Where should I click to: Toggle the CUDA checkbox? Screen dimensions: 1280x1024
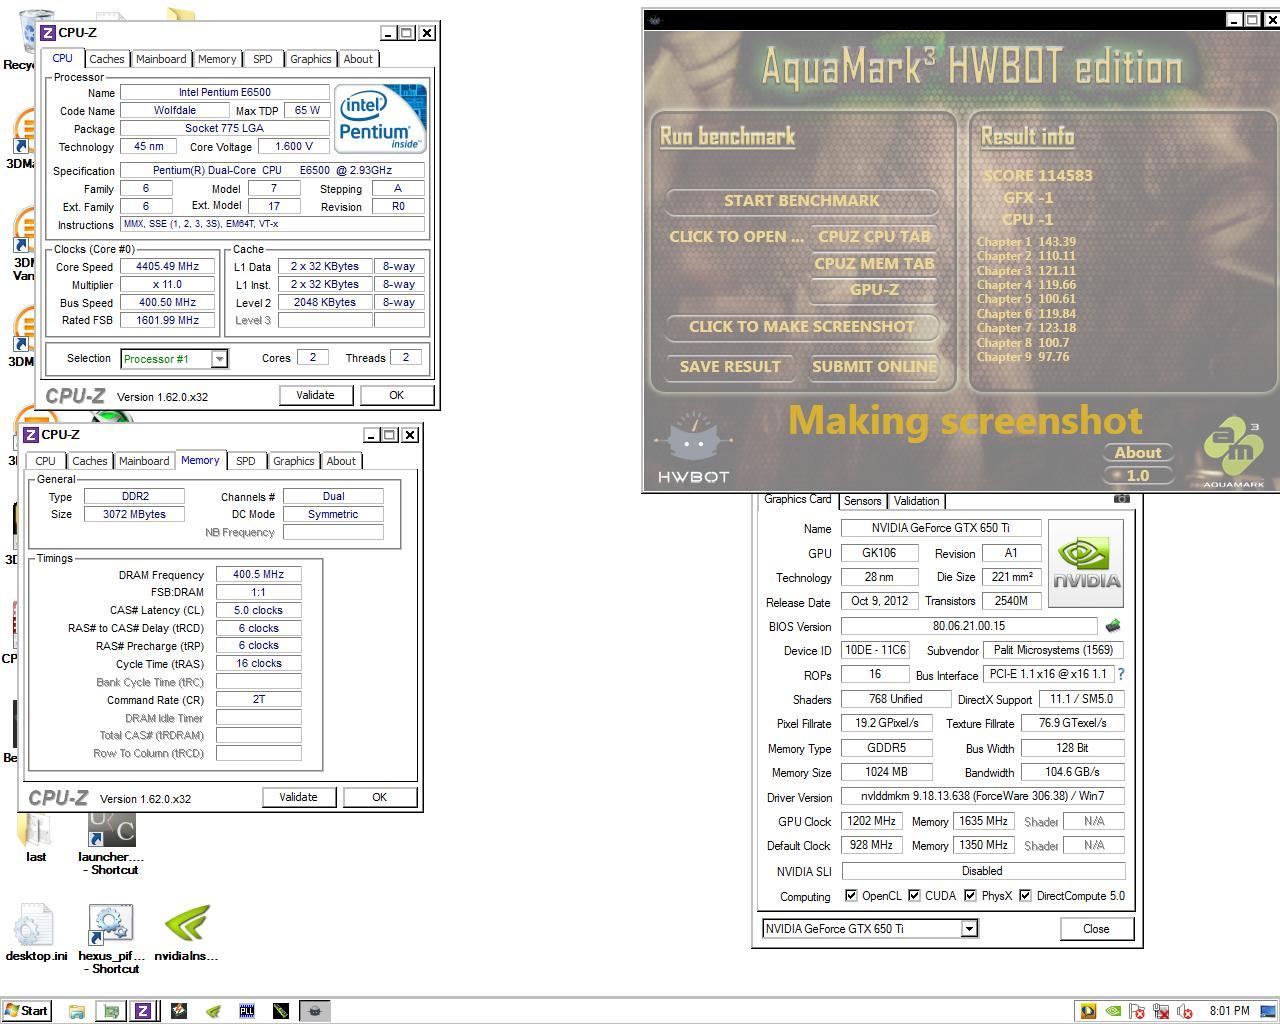[914, 896]
